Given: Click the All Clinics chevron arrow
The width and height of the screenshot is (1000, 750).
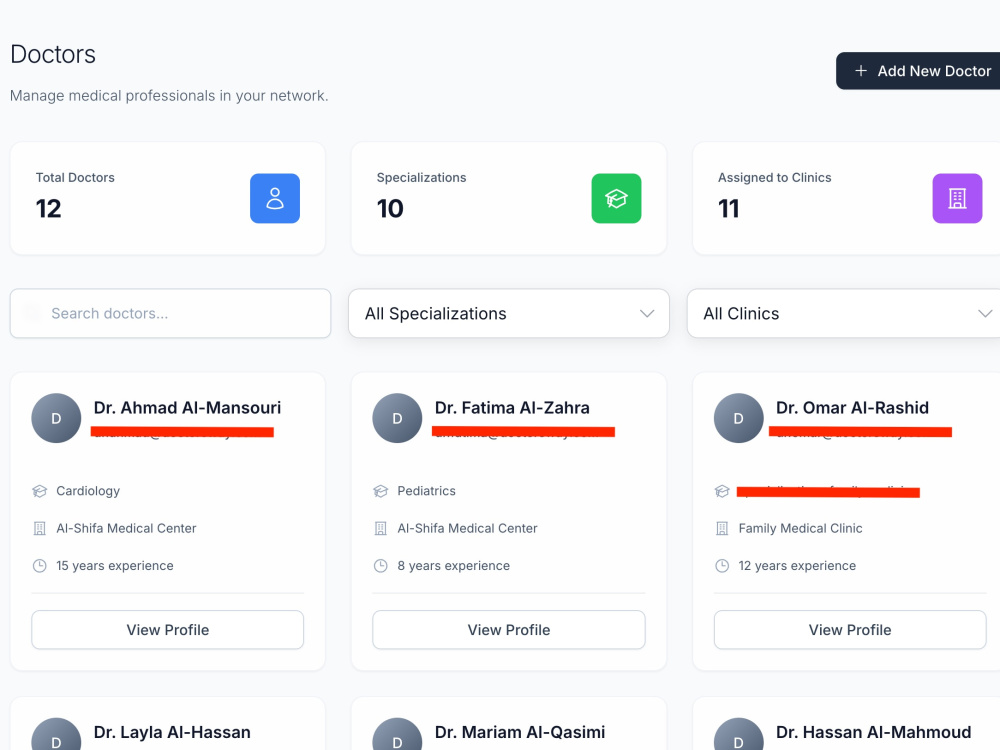Looking at the screenshot, I should pyautogui.click(x=985, y=313).
